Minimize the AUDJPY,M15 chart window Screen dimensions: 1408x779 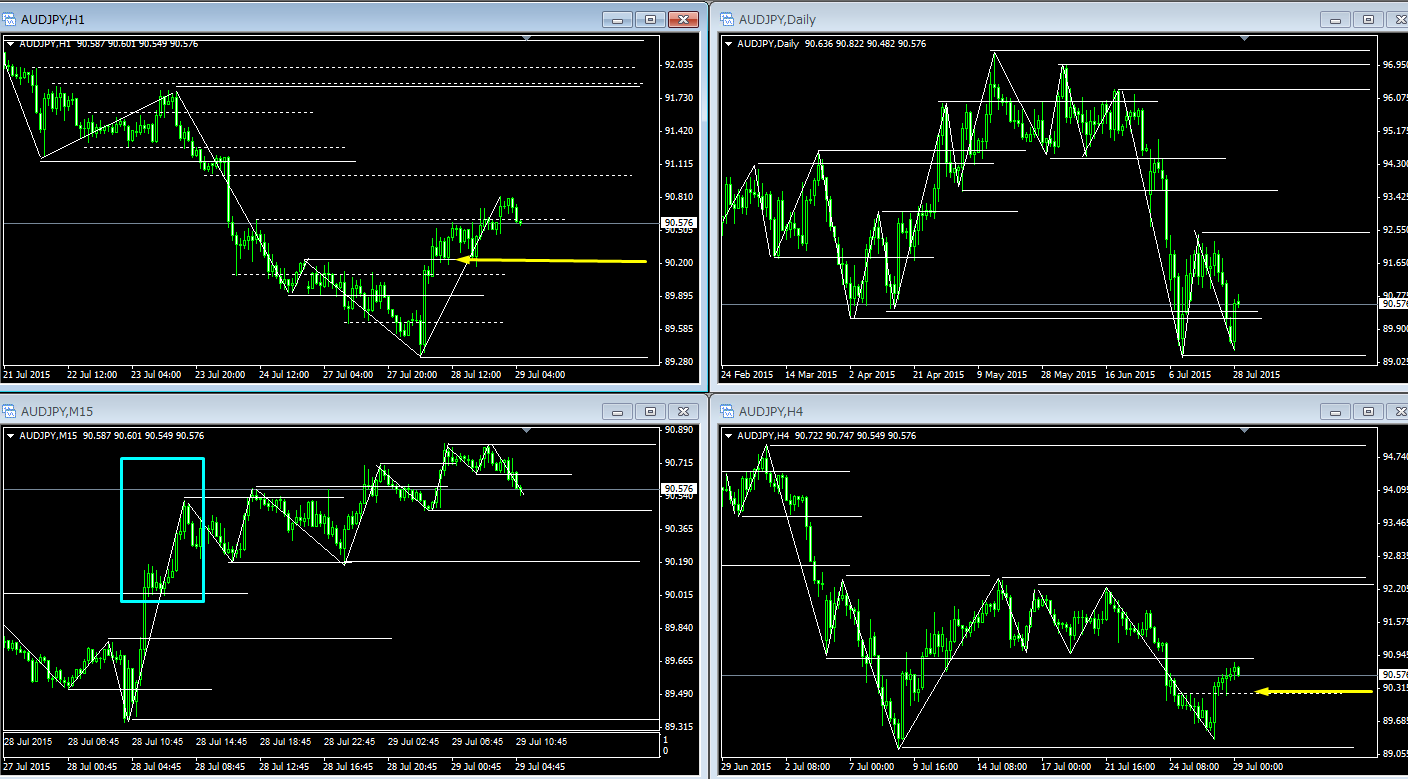(x=618, y=411)
